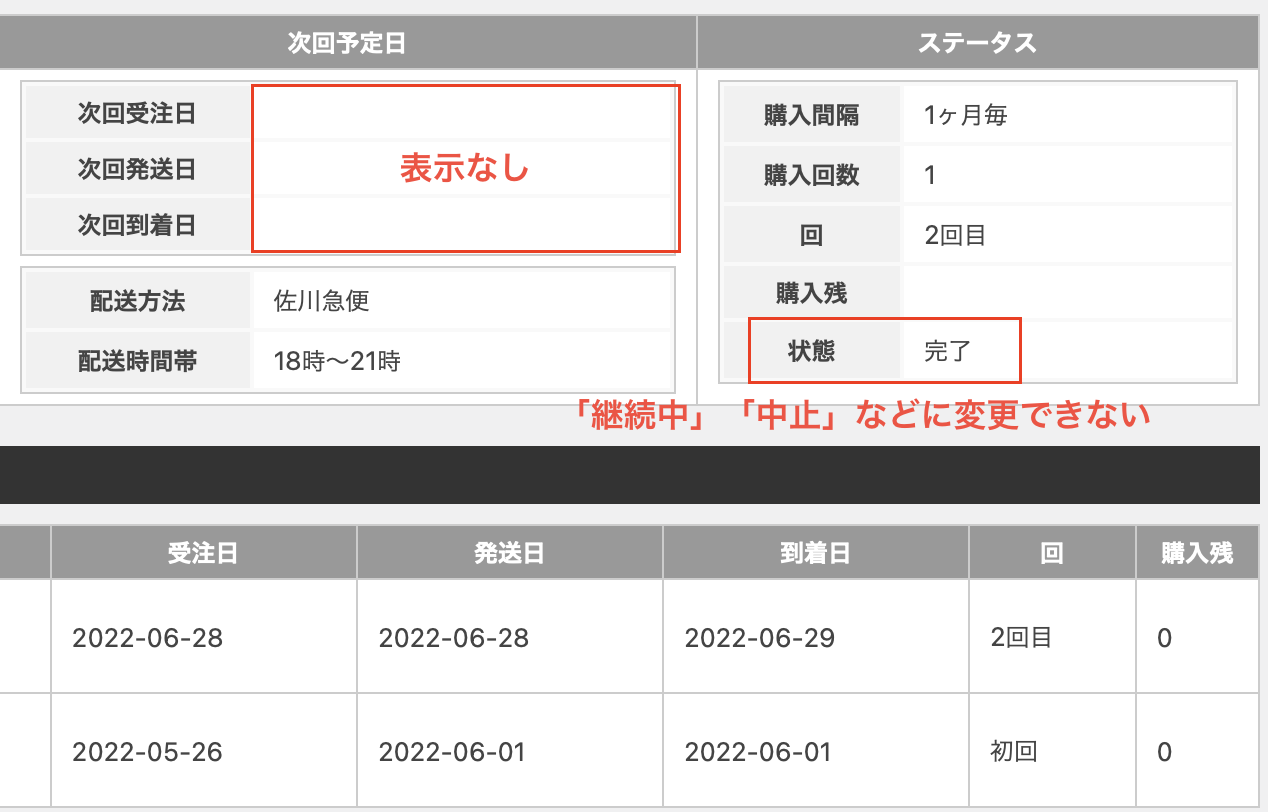Click the 購入残 column header

1197,553
